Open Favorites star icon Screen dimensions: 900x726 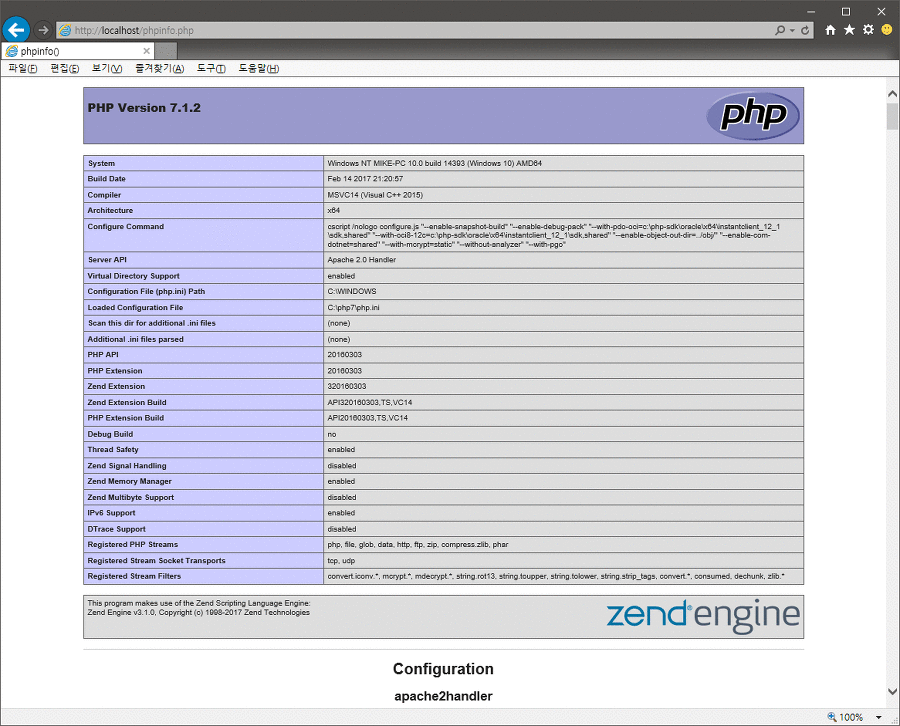tap(849, 30)
